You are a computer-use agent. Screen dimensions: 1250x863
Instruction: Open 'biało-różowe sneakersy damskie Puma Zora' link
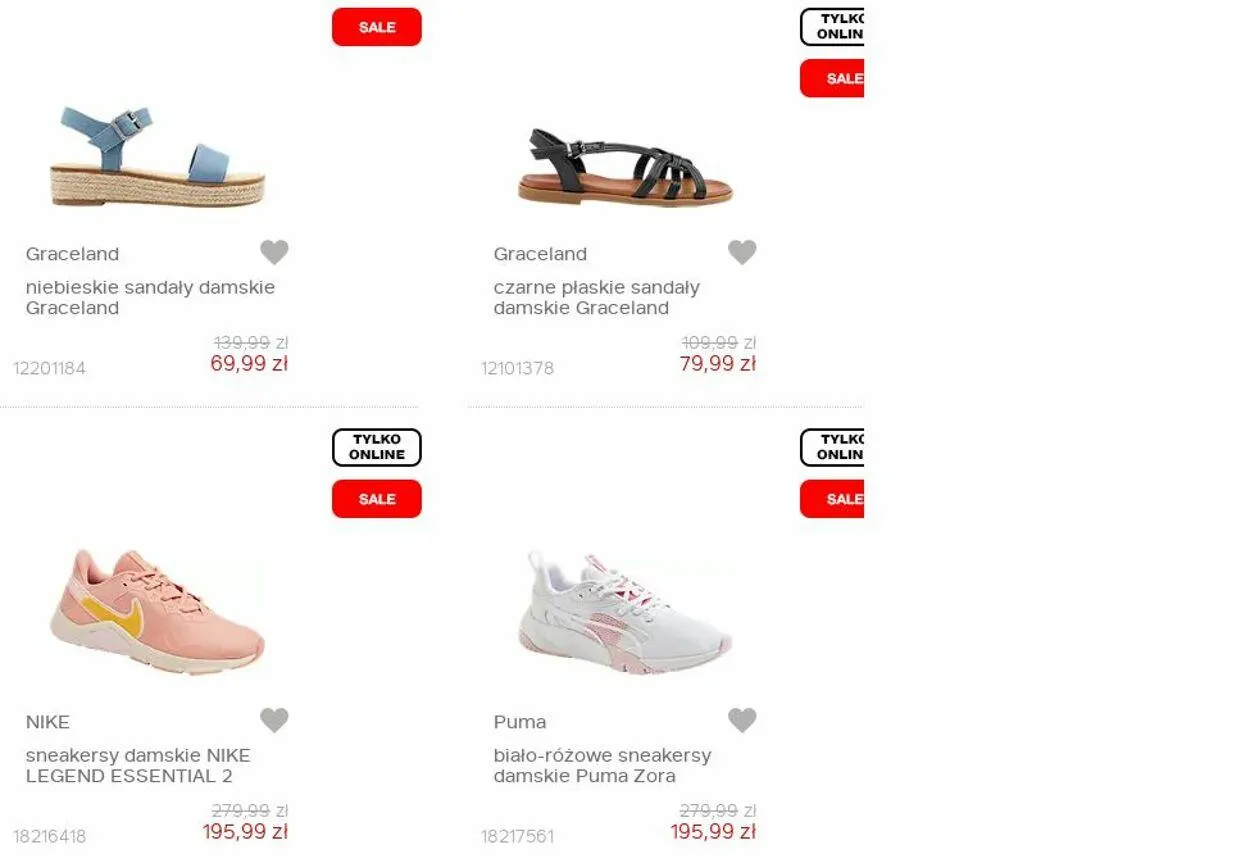click(x=602, y=766)
